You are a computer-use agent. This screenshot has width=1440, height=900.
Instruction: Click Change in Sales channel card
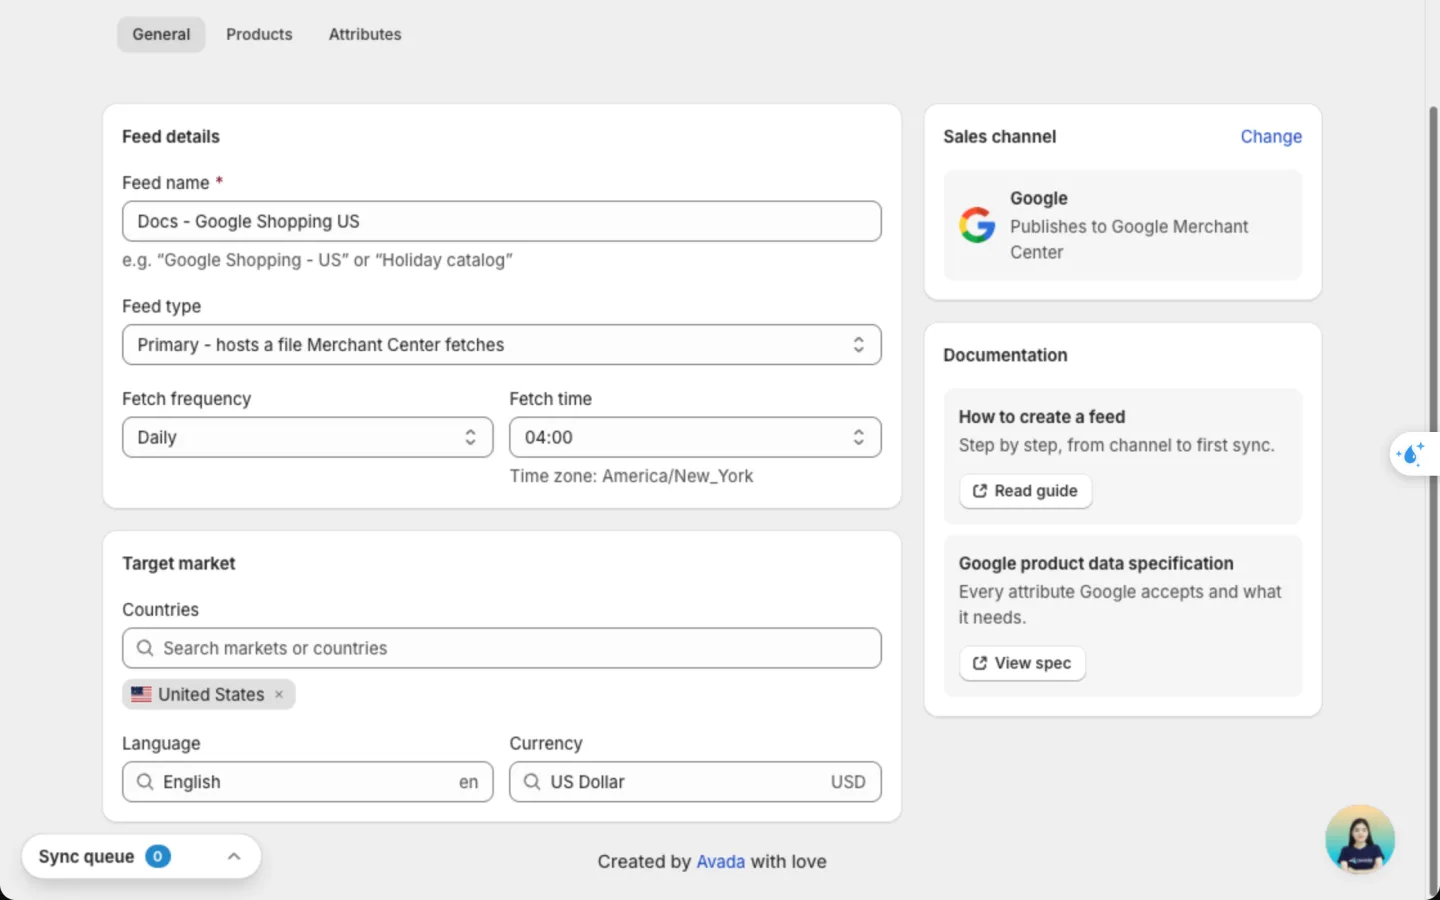click(1271, 136)
